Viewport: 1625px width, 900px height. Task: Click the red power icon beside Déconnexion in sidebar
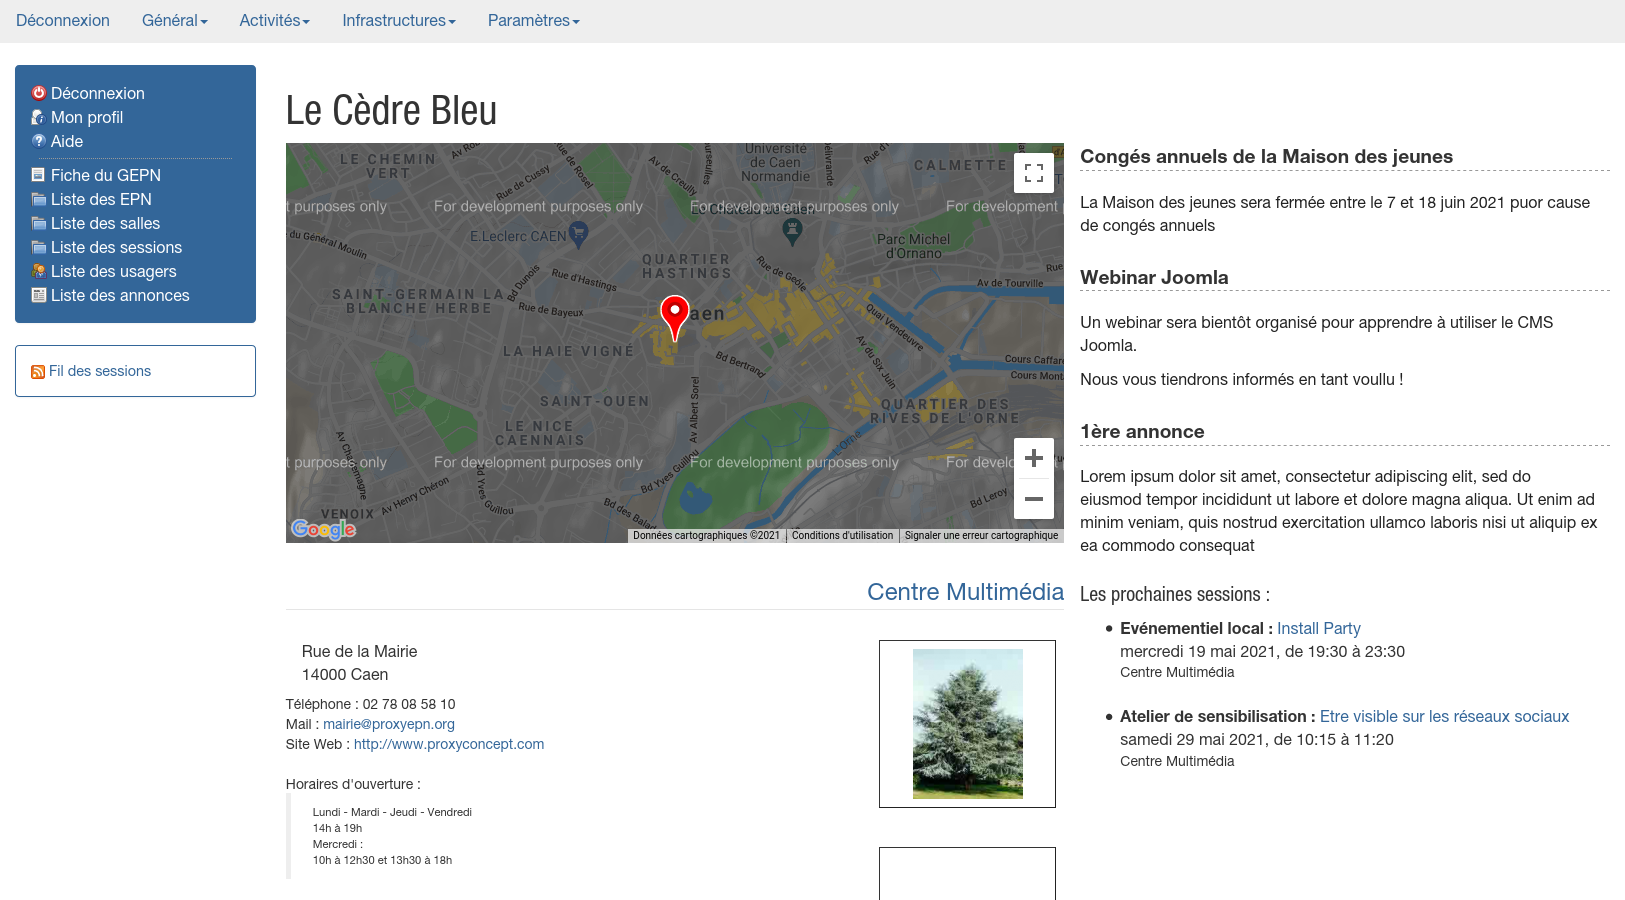tap(39, 93)
